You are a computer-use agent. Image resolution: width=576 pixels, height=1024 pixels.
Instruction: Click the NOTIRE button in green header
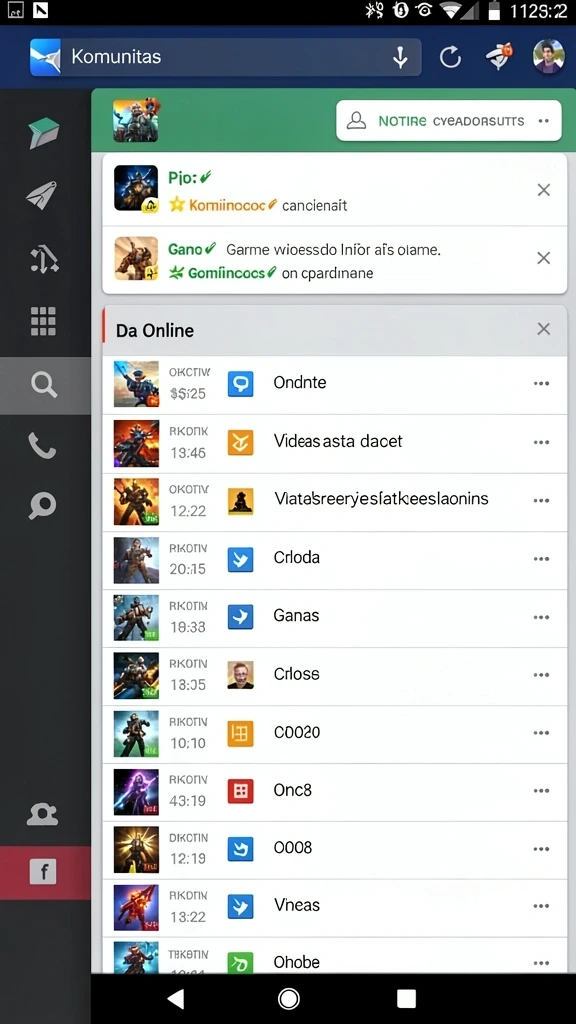click(x=449, y=121)
